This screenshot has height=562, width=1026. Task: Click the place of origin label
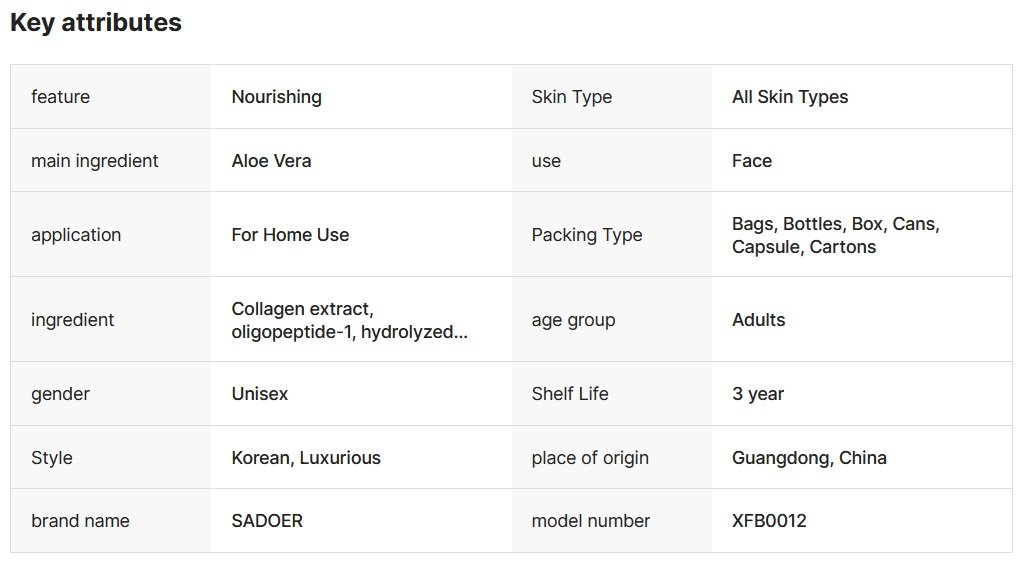(x=590, y=458)
